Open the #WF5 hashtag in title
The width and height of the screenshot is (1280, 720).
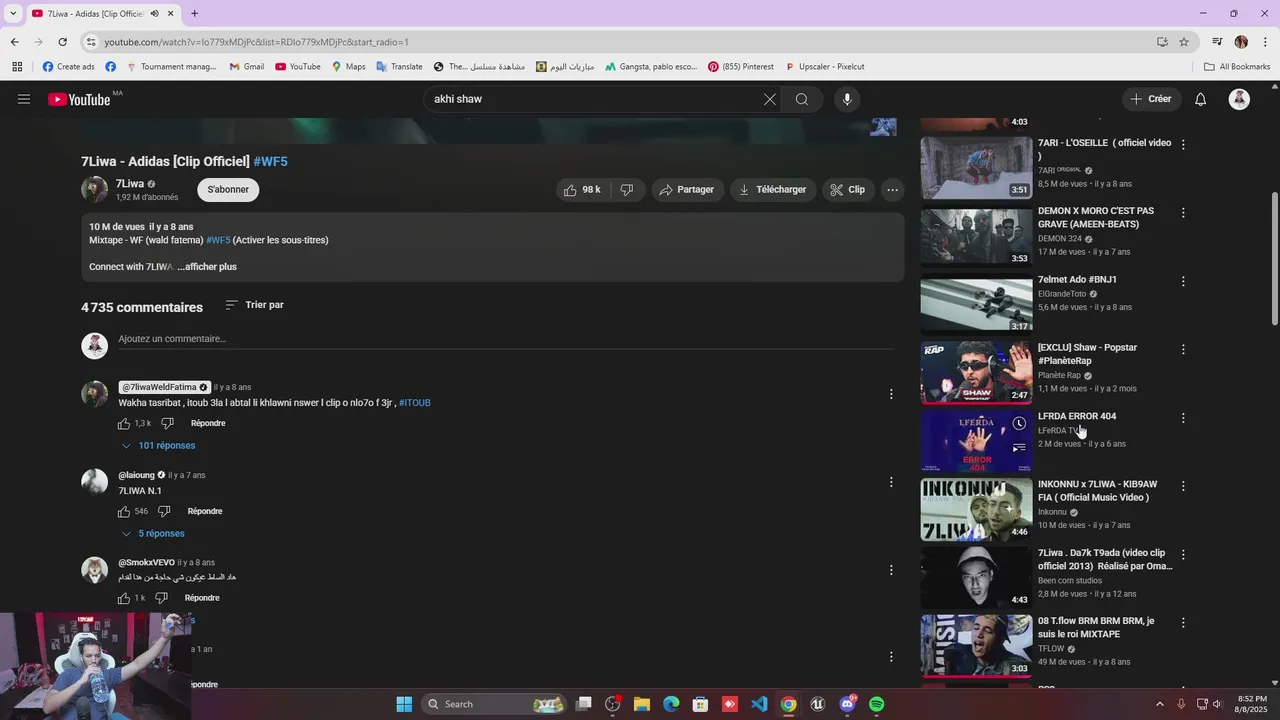pos(270,161)
